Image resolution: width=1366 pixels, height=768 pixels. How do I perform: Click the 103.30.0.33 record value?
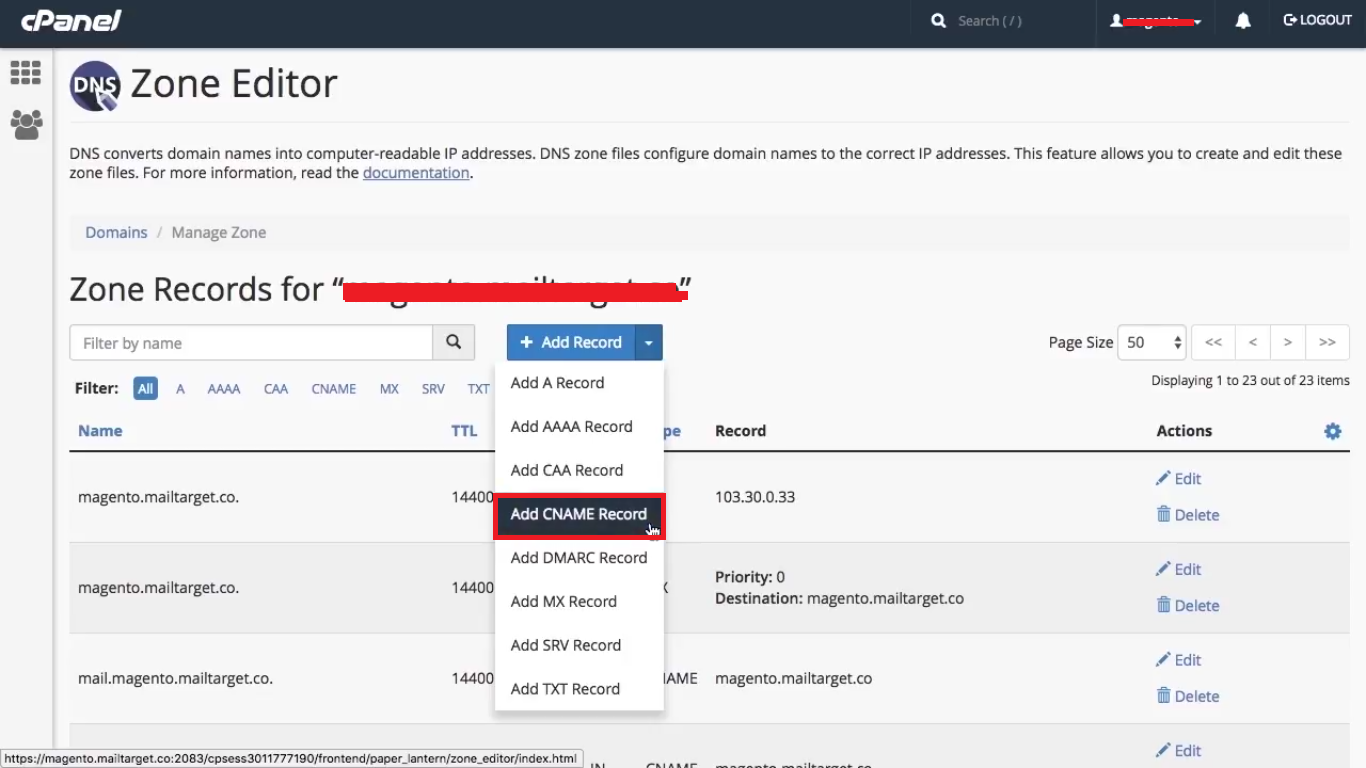coord(755,496)
